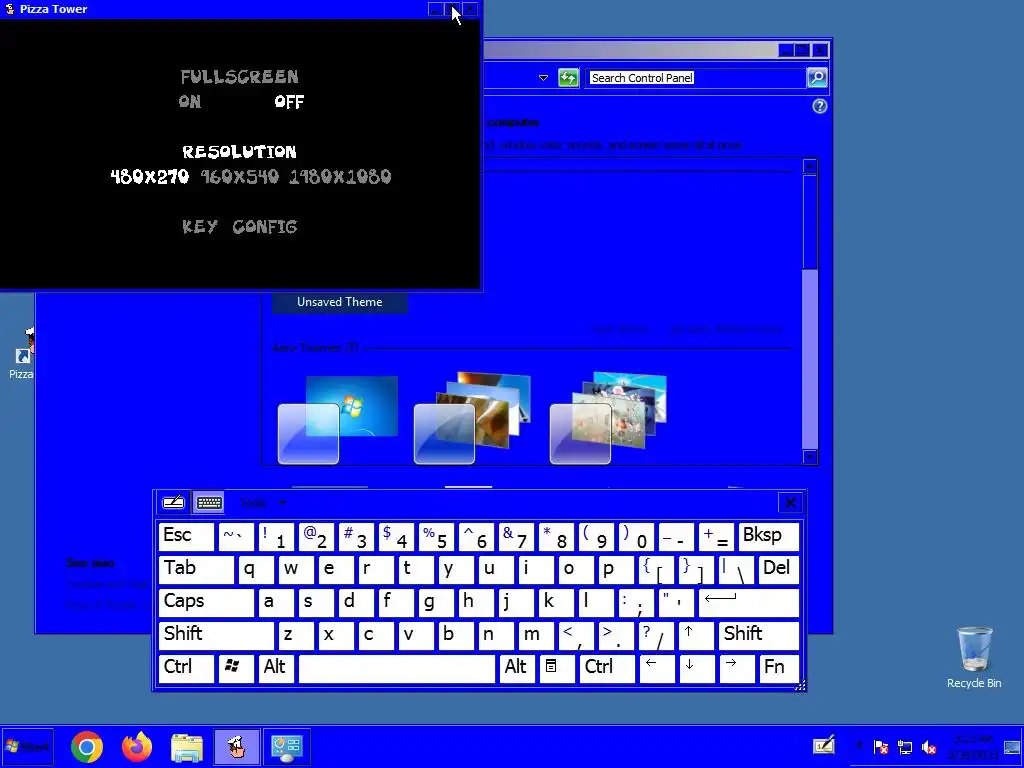Tap the Enter arrow key

(749, 602)
